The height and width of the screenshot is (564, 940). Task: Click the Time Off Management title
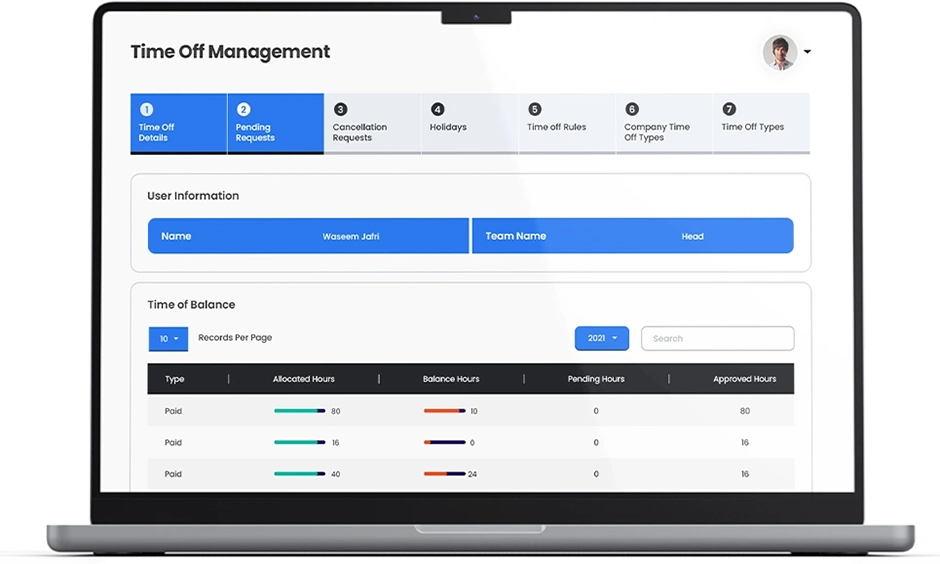230,52
